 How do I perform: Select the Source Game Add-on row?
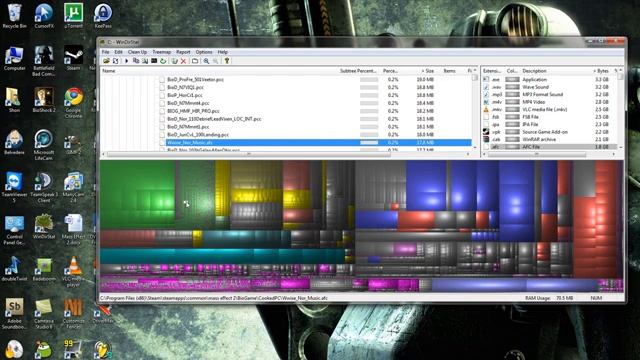[549, 132]
